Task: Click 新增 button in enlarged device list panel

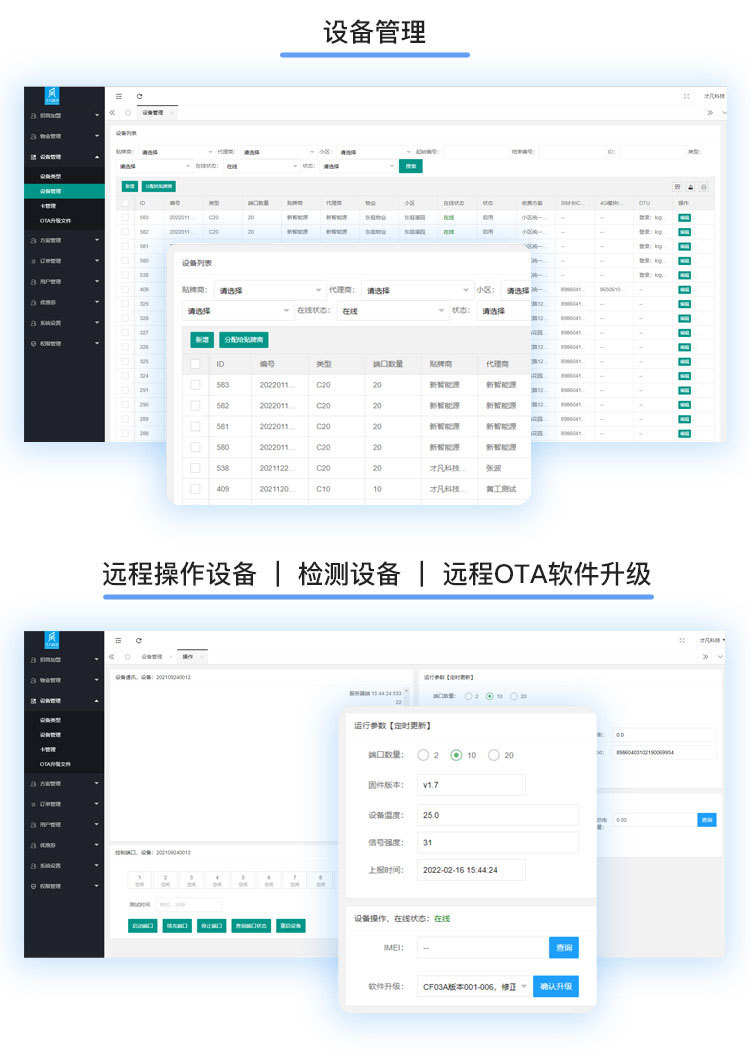Action: coord(202,339)
